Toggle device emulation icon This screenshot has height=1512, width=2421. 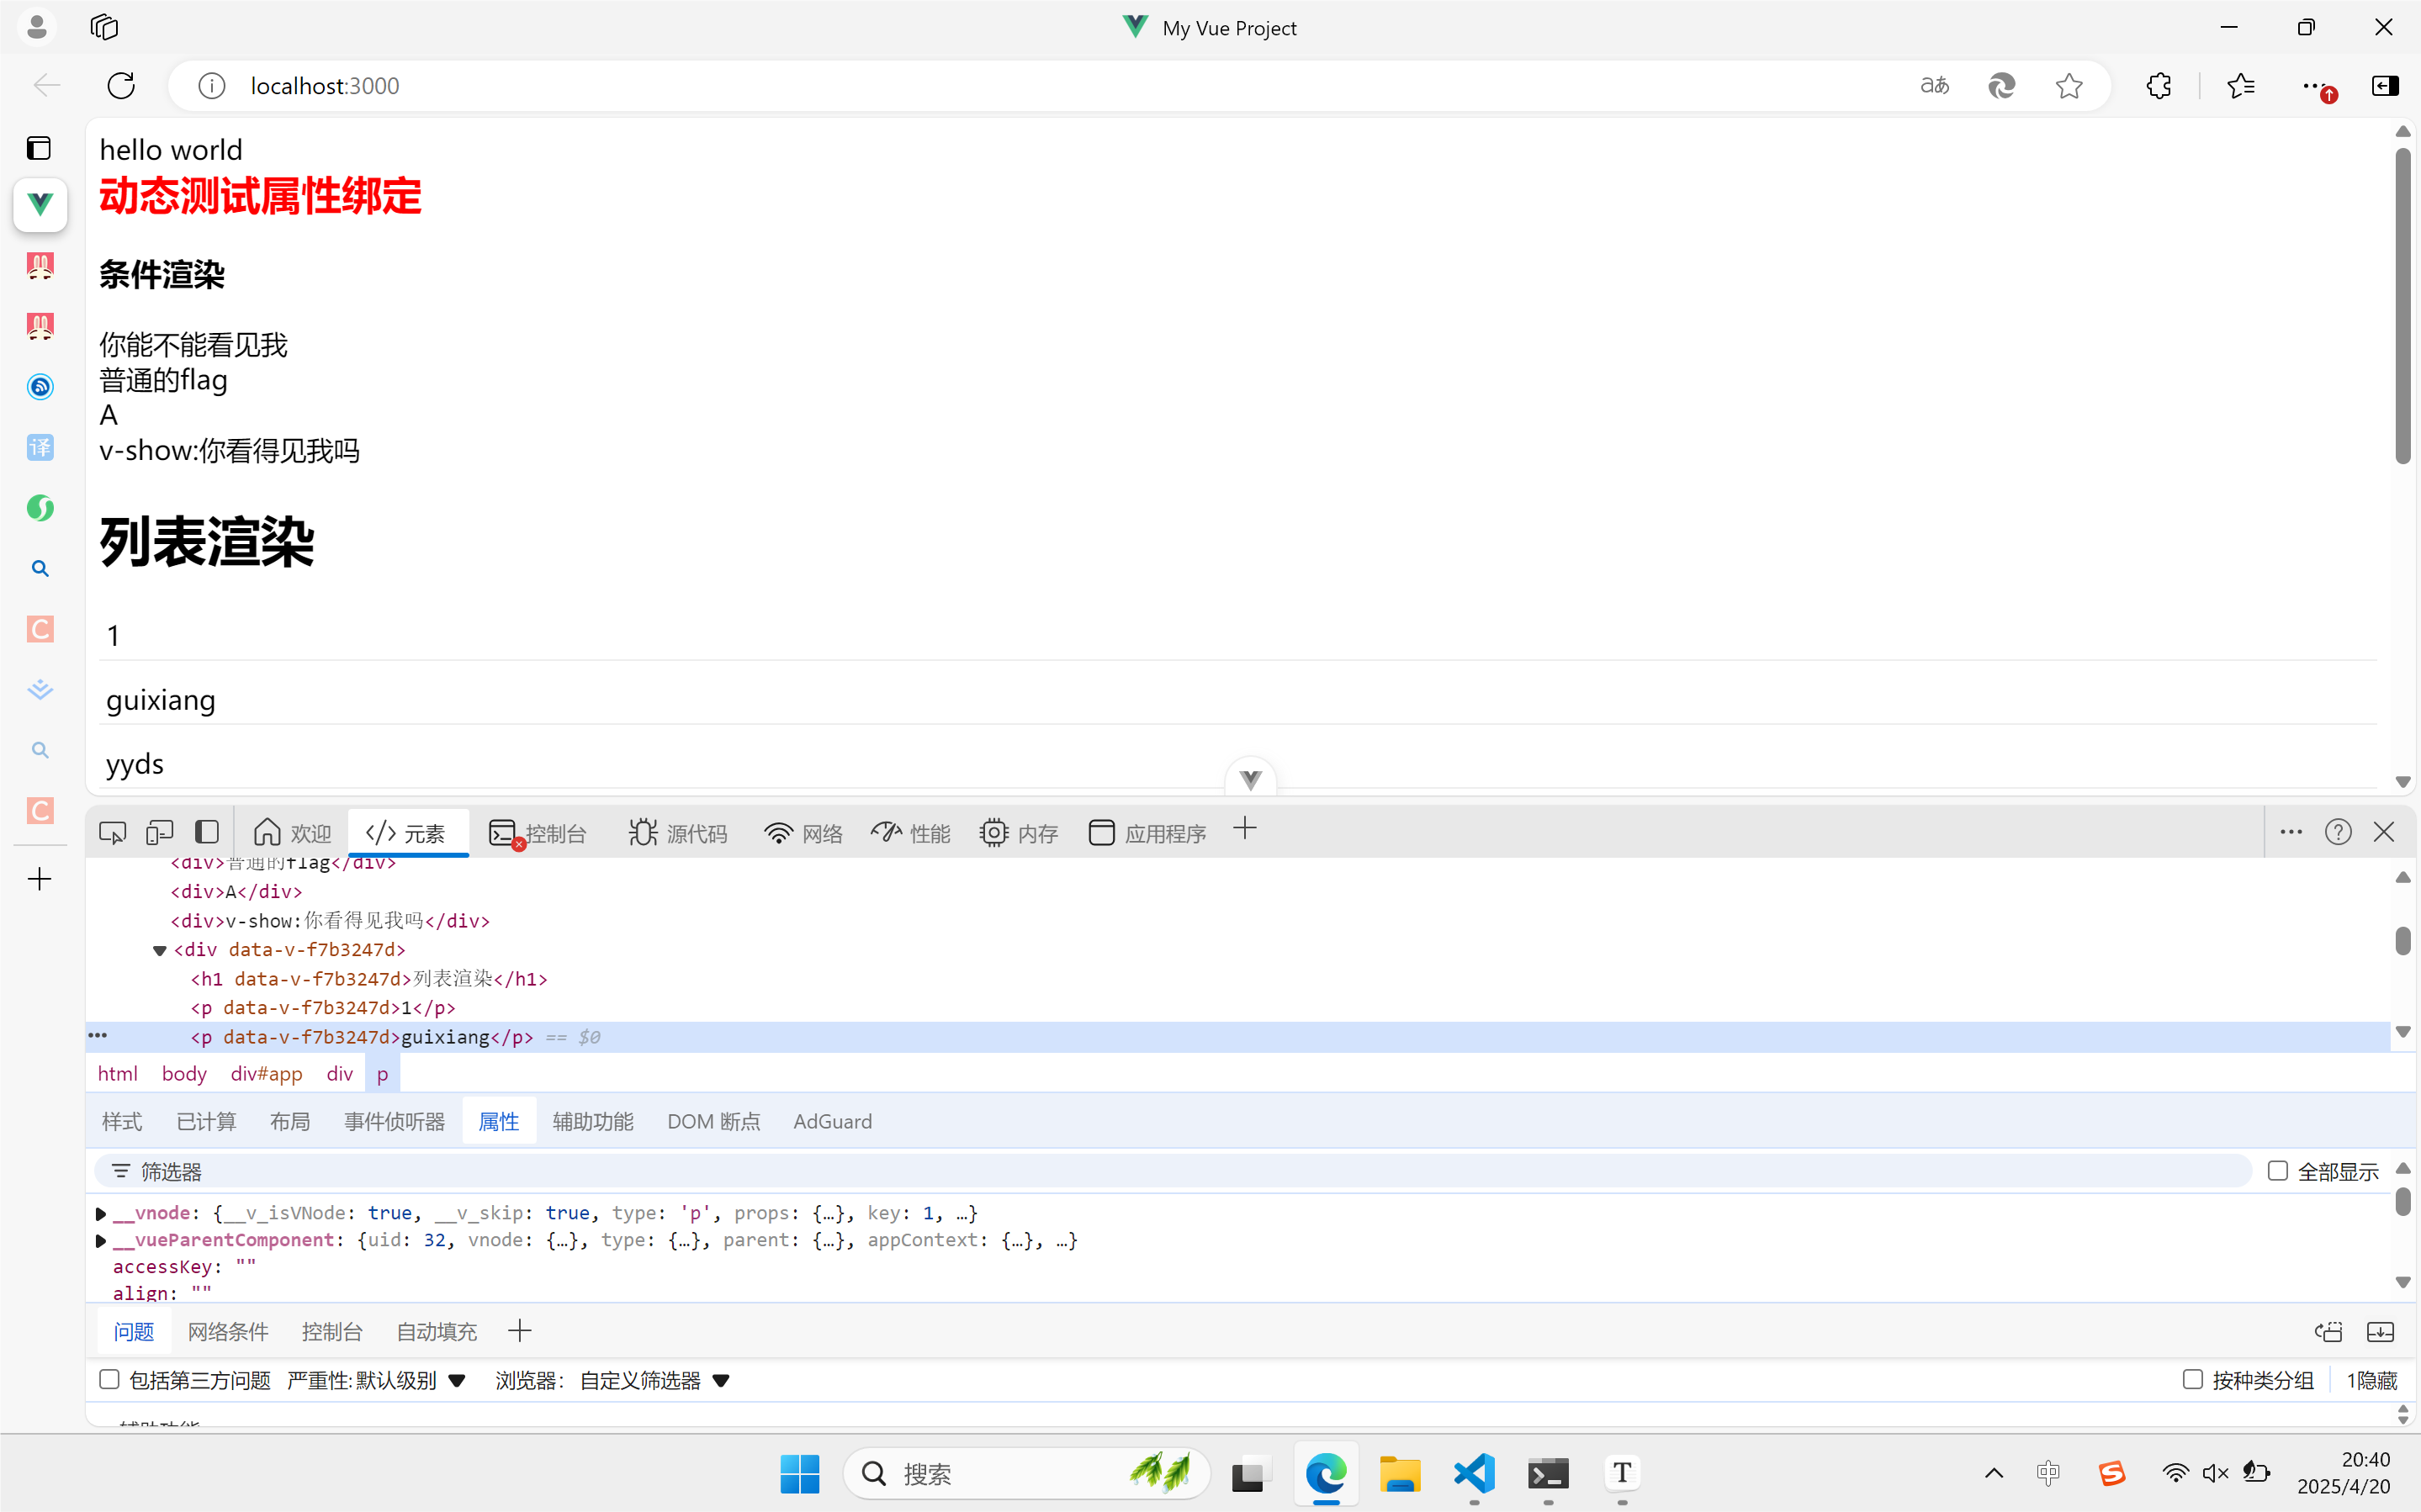click(x=160, y=832)
